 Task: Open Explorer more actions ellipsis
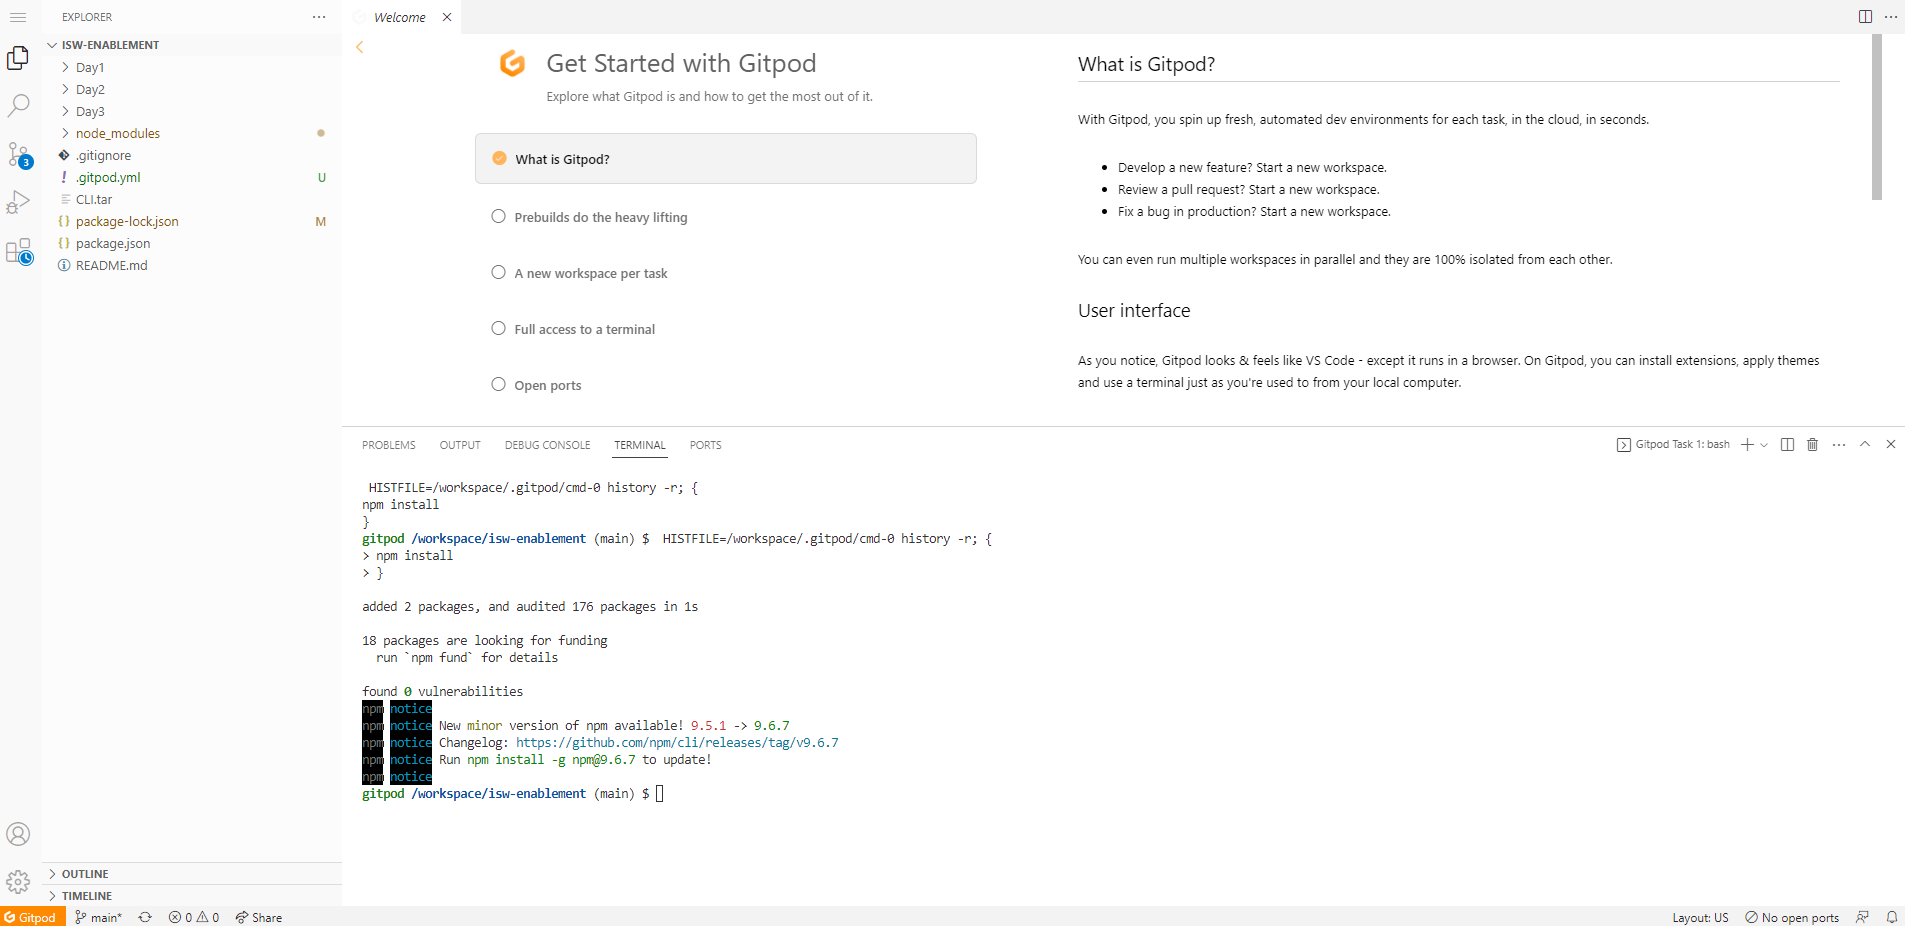[x=319, y=17]
